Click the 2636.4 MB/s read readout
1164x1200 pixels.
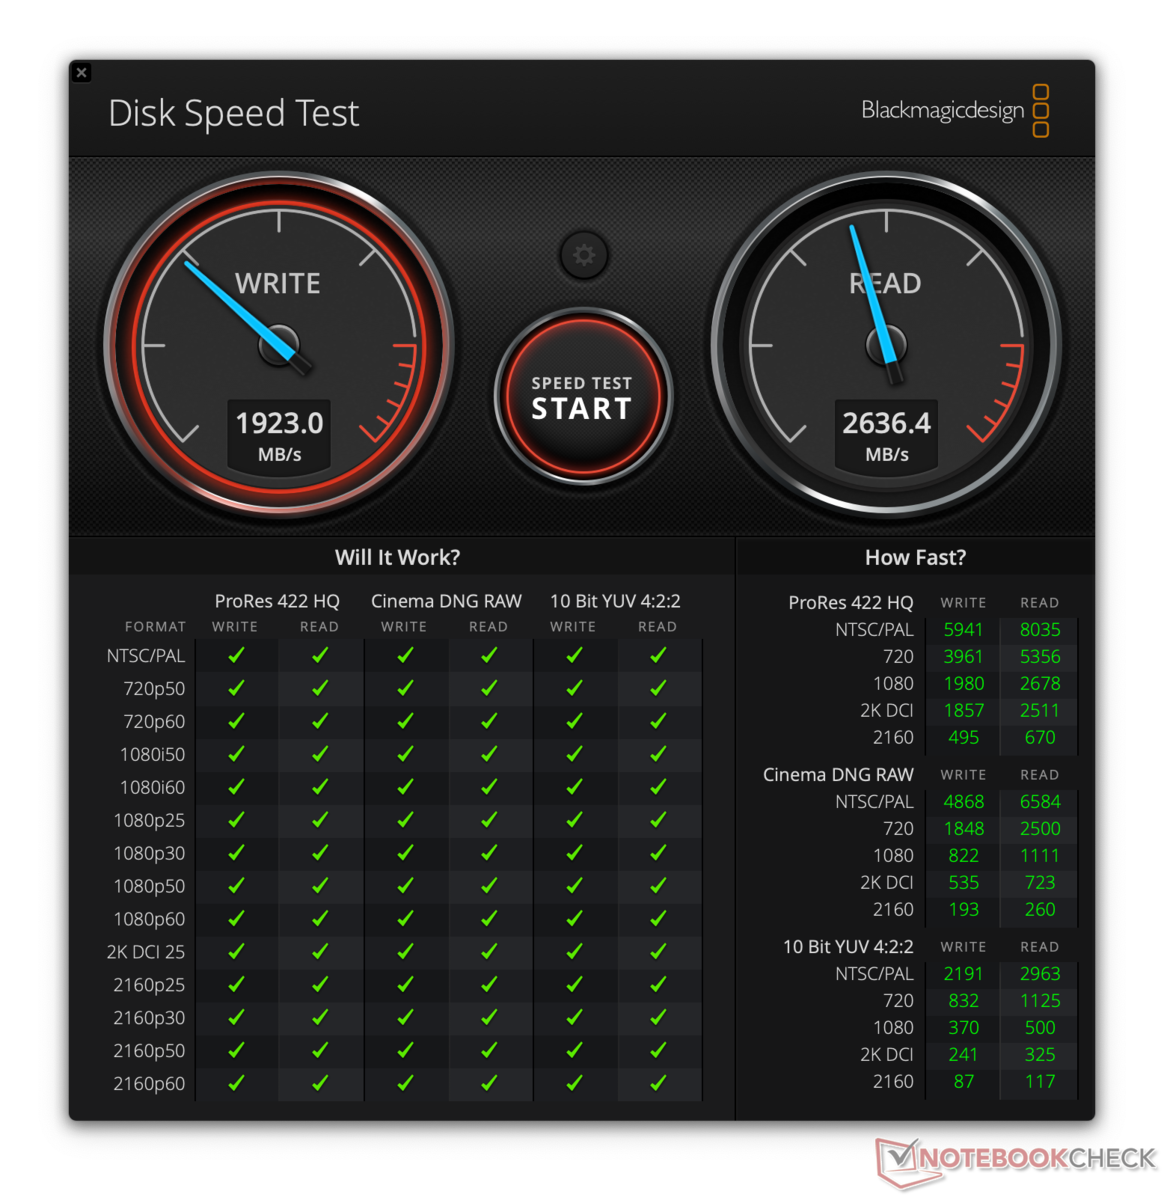point(886,435)
